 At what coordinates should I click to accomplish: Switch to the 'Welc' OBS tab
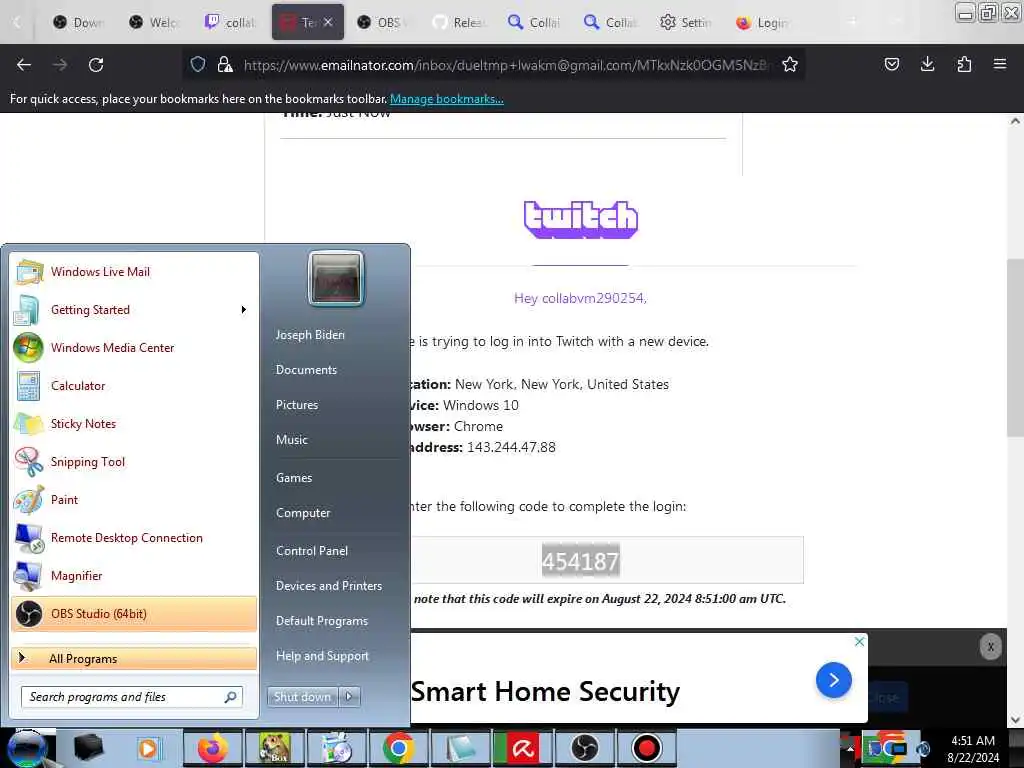click(155, 22)
